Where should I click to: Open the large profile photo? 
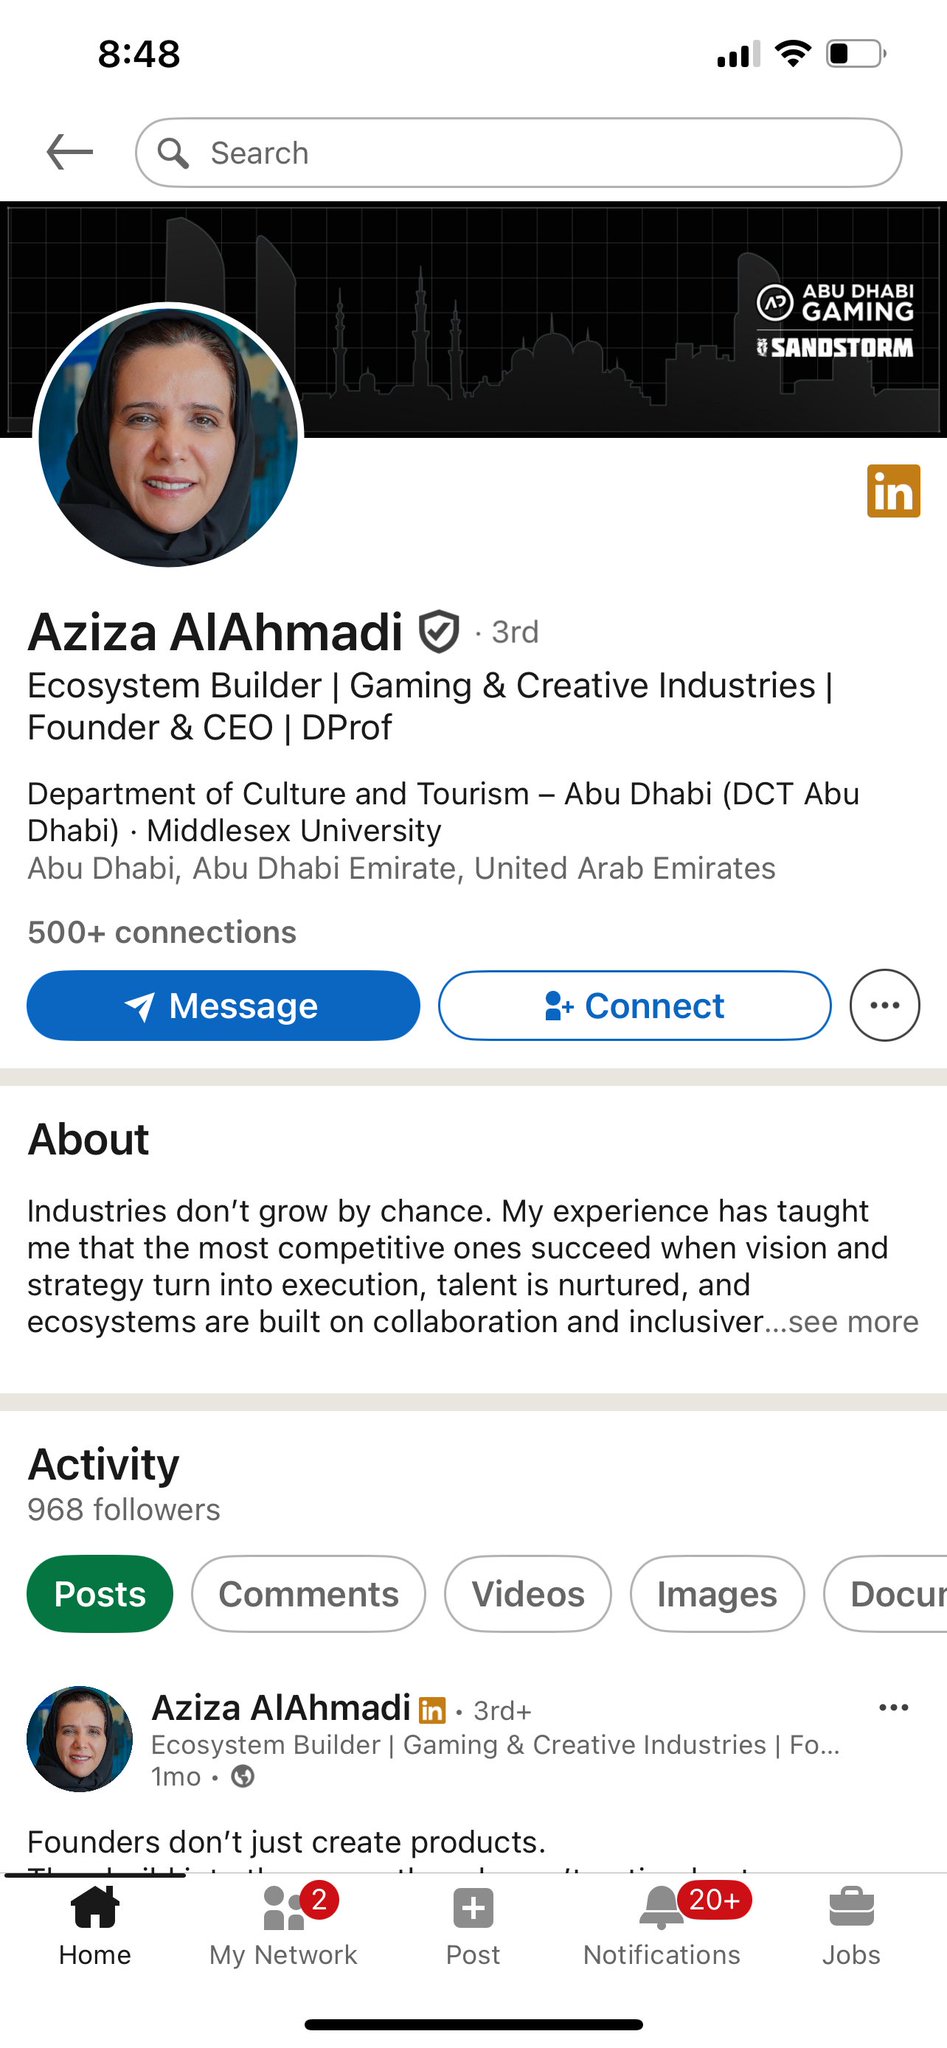168,436
